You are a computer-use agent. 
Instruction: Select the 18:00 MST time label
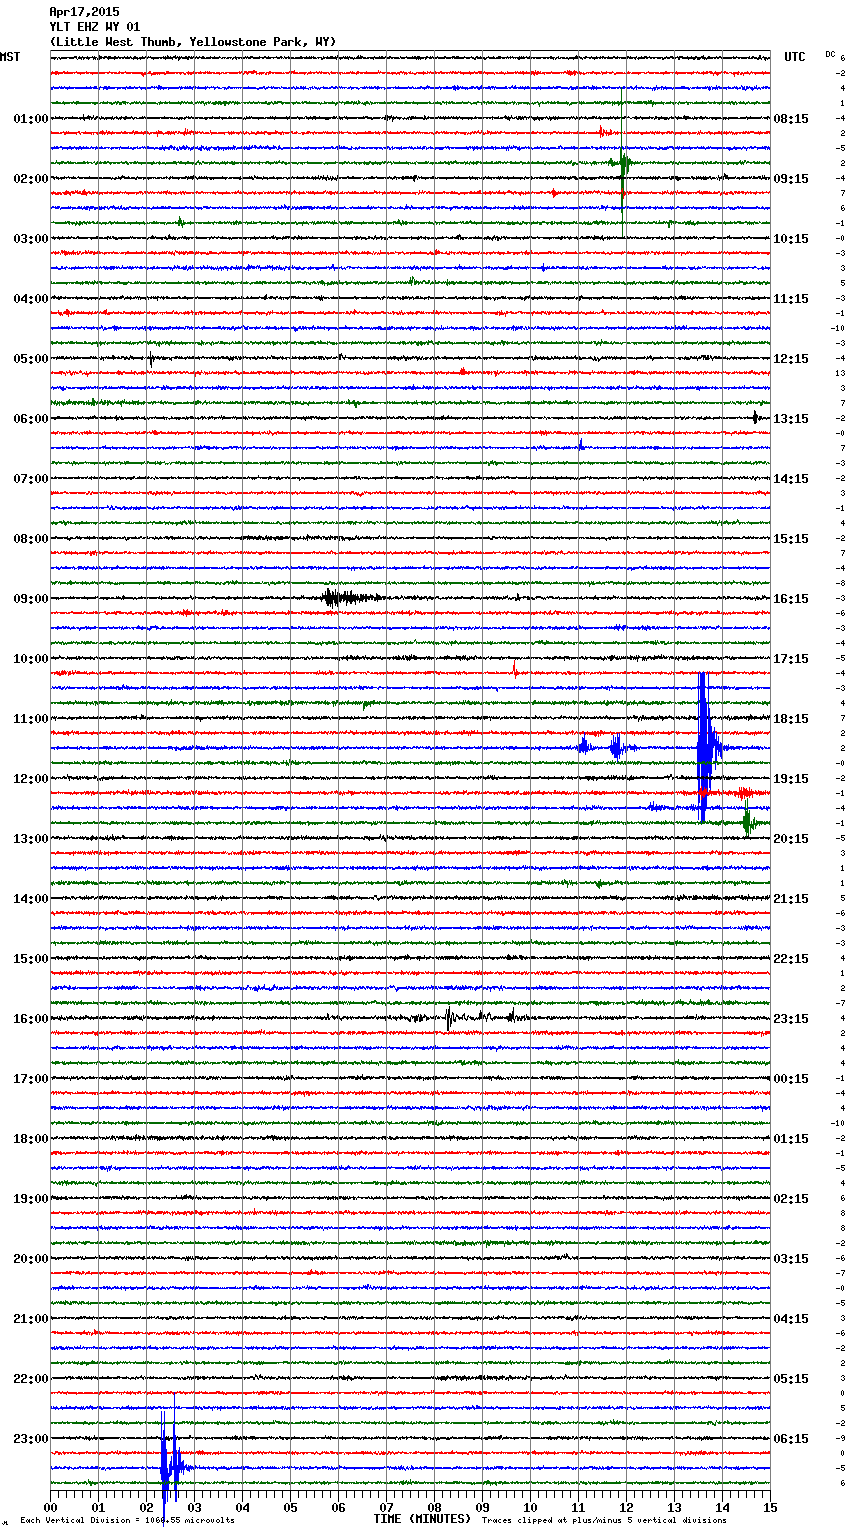pos(31,1139)
